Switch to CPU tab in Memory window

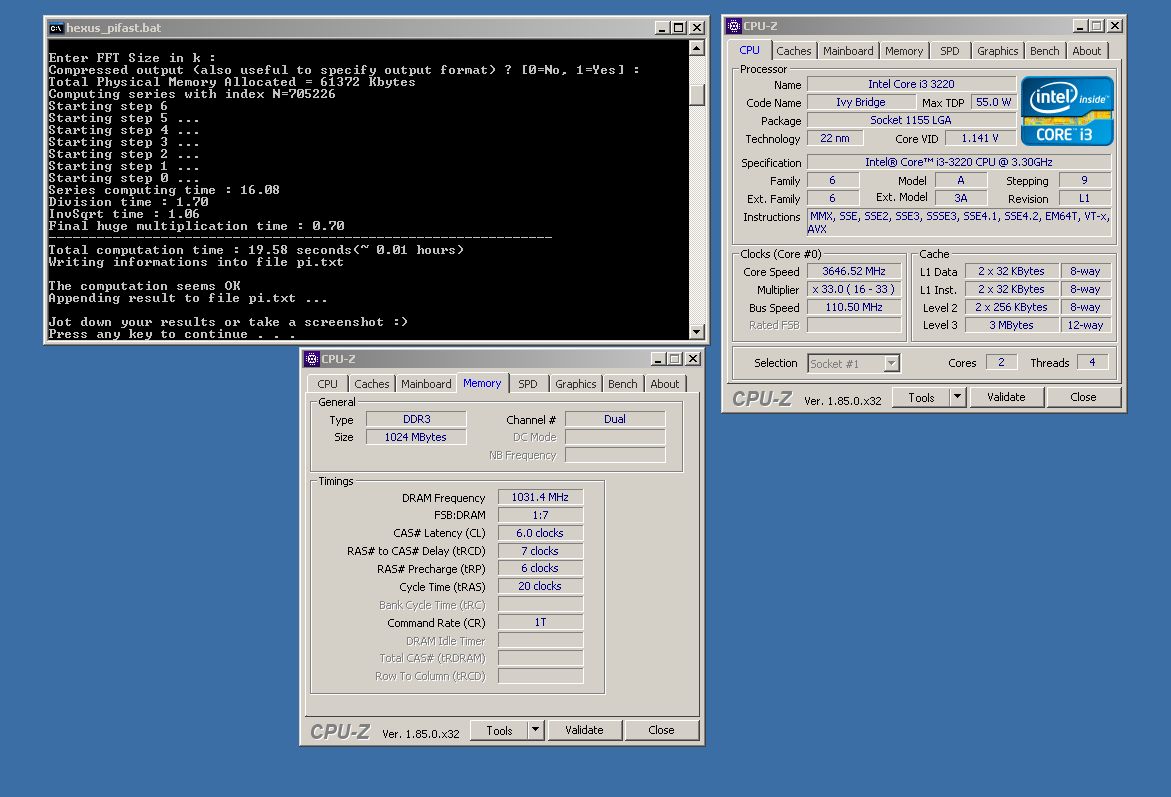coord(327,384)
